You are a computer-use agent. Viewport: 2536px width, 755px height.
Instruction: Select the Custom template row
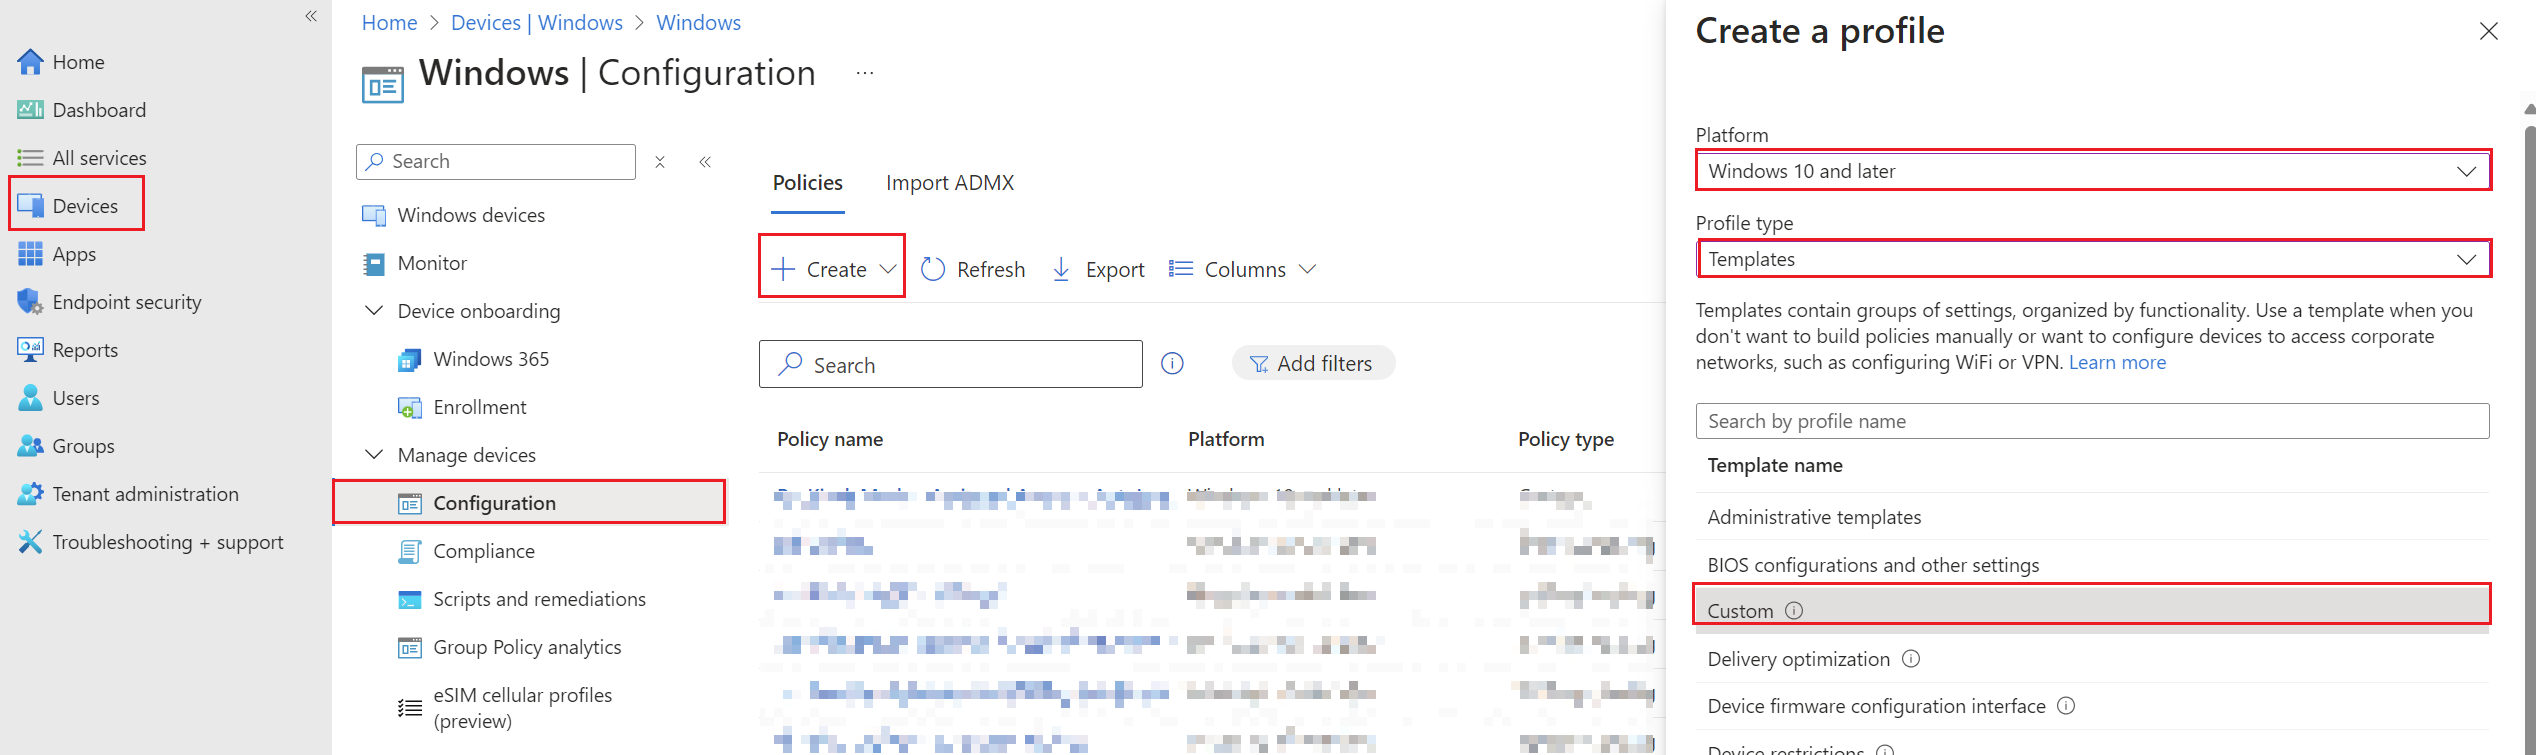(x=2092, y=610)
